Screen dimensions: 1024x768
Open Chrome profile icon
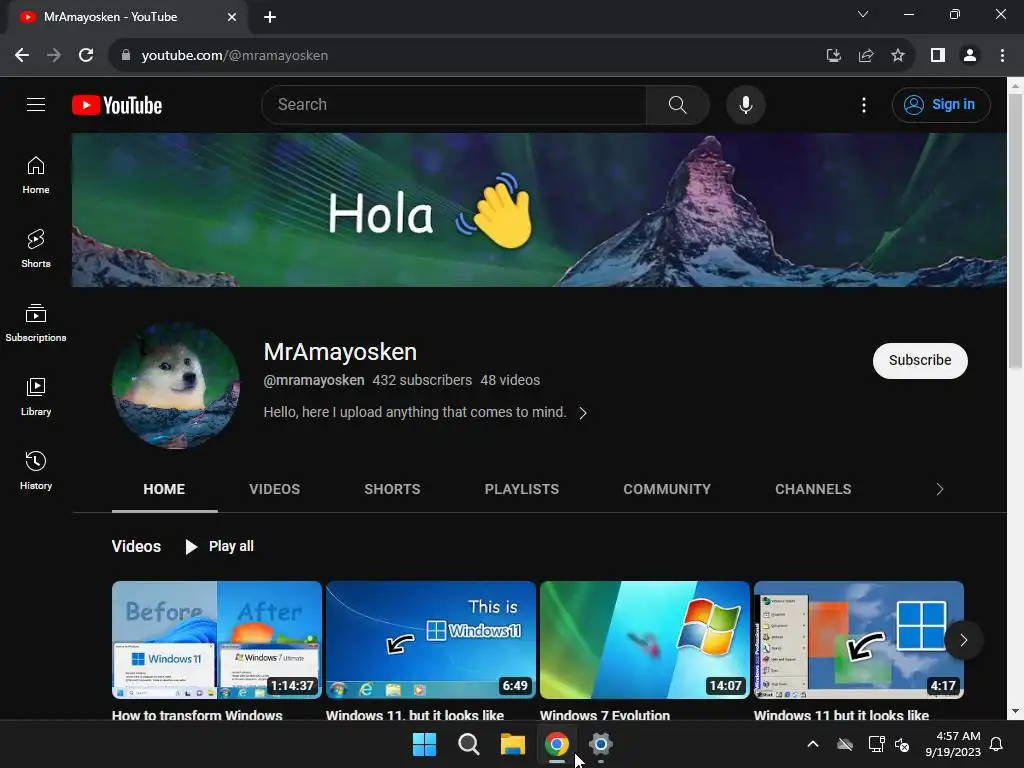click(x=970, y=56)
